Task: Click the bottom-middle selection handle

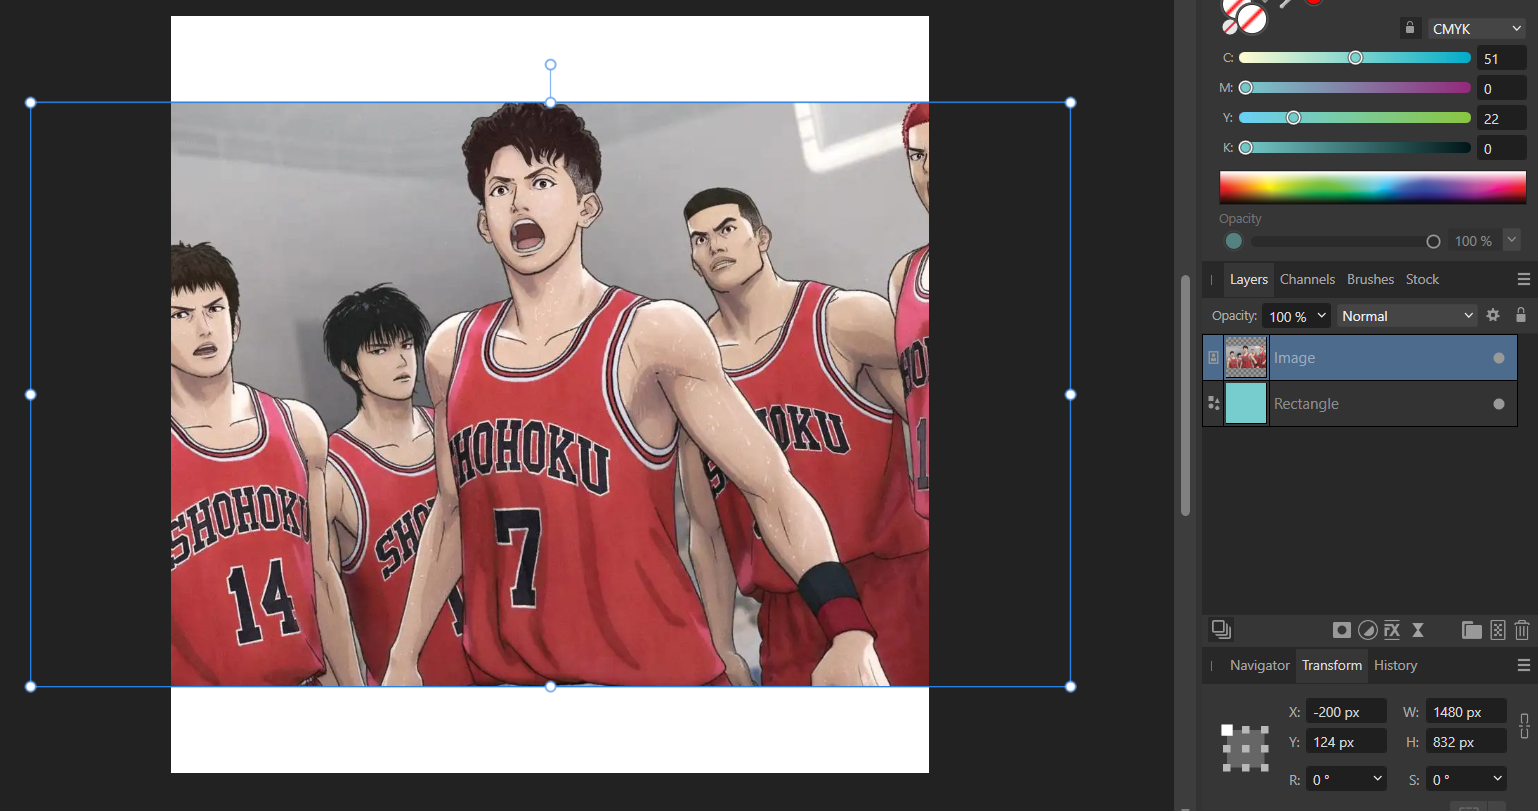Action: pyautogui.click(x=550, y=686)
